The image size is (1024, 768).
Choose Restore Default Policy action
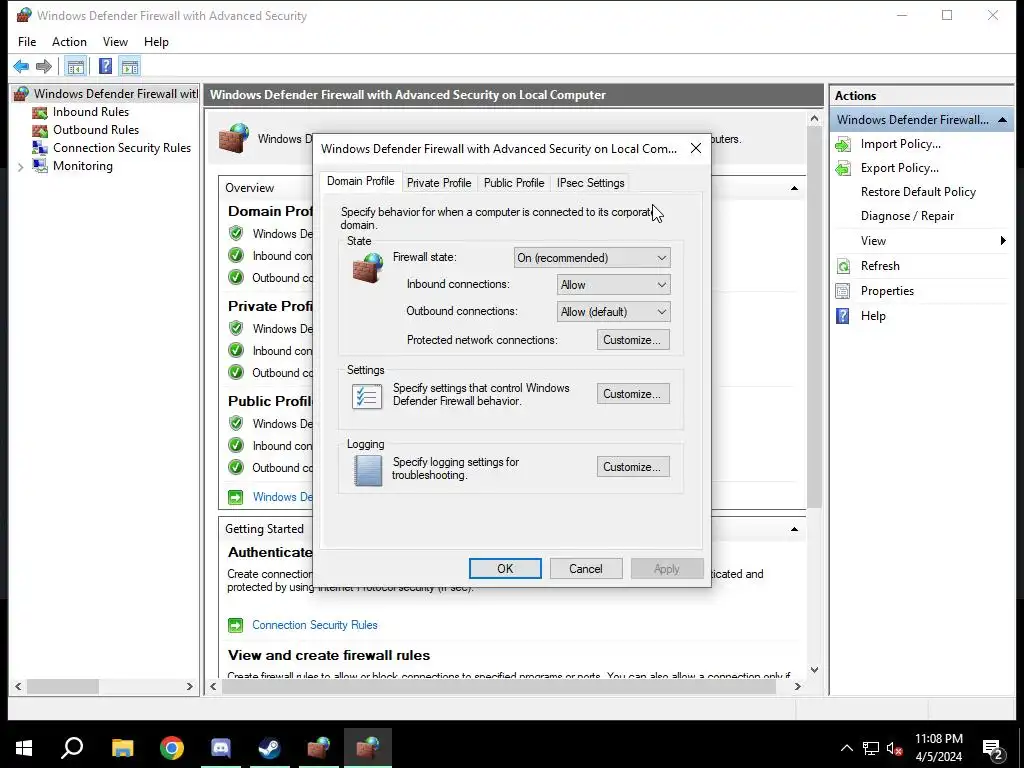pyautogui.click(x=918, y=192)
